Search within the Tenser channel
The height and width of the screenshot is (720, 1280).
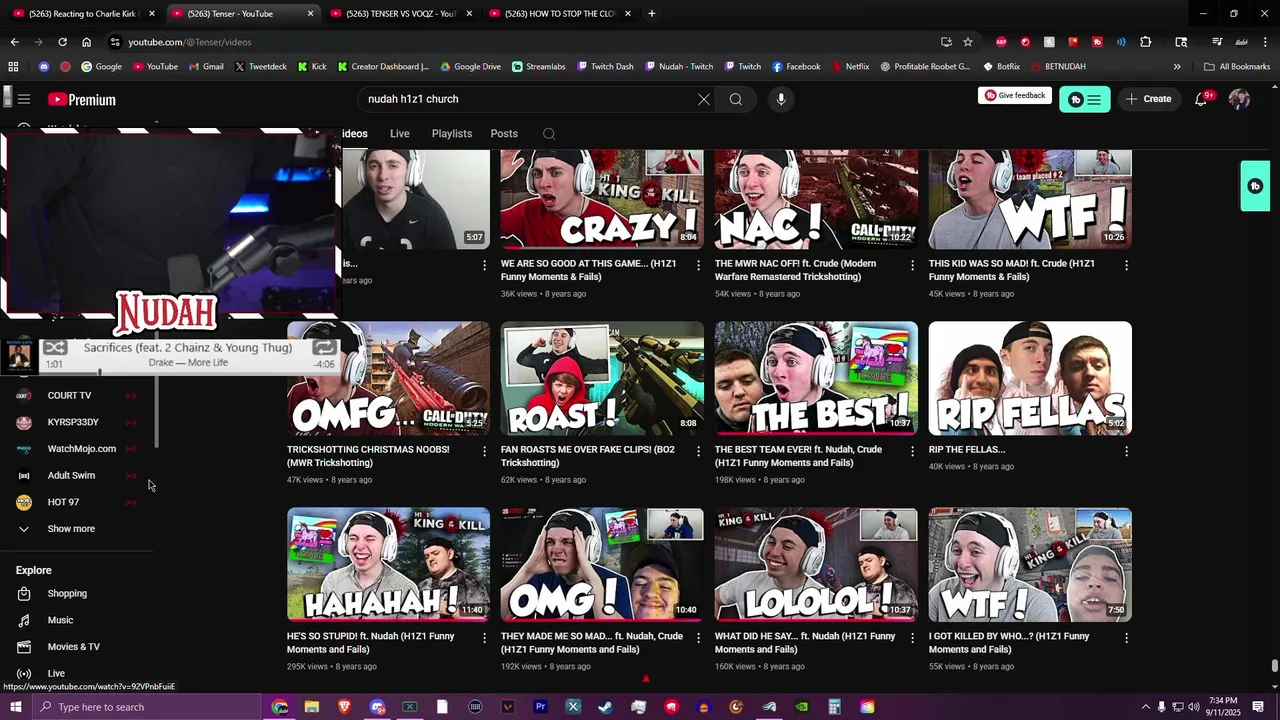pyautogui.click(x=549, y=134)
